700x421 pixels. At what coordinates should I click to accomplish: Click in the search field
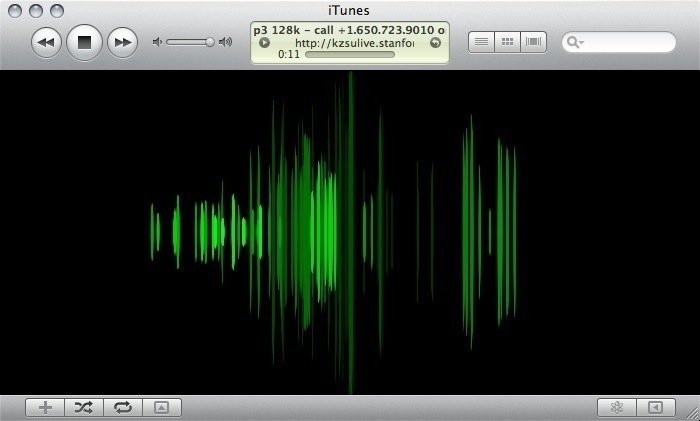tap(619, 42)
